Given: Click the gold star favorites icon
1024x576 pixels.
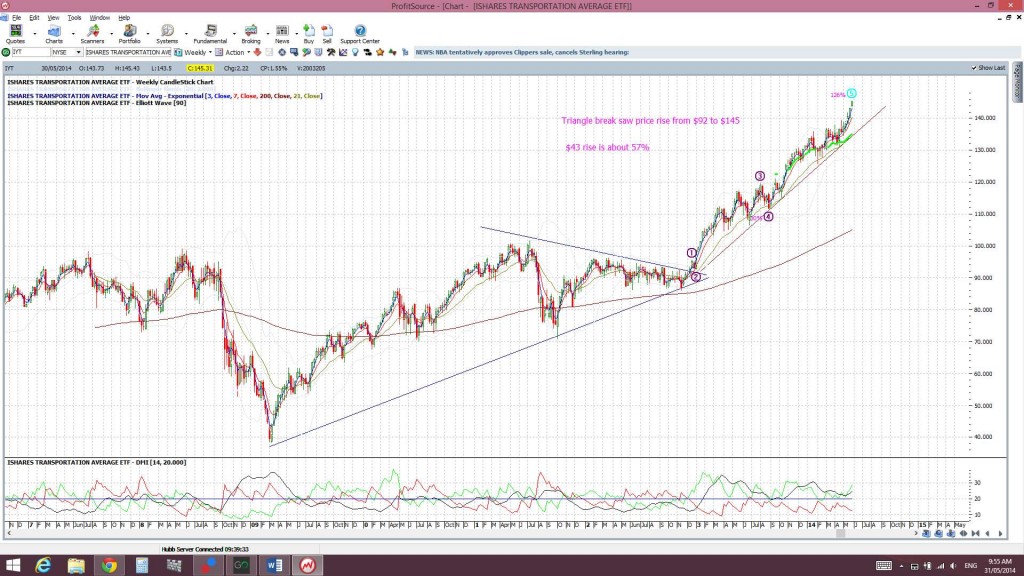Looking at the screenshot, I should tap(380, 52).
